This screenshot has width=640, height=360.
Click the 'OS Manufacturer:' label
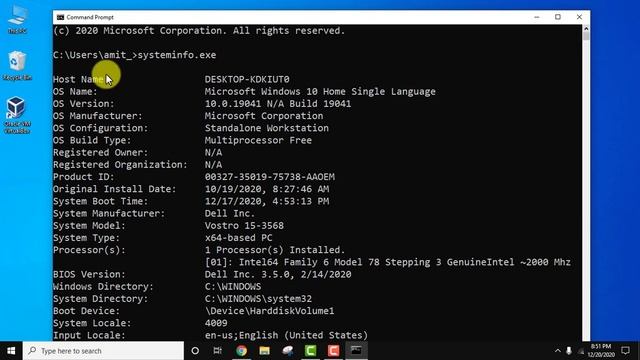click(98, 116)
